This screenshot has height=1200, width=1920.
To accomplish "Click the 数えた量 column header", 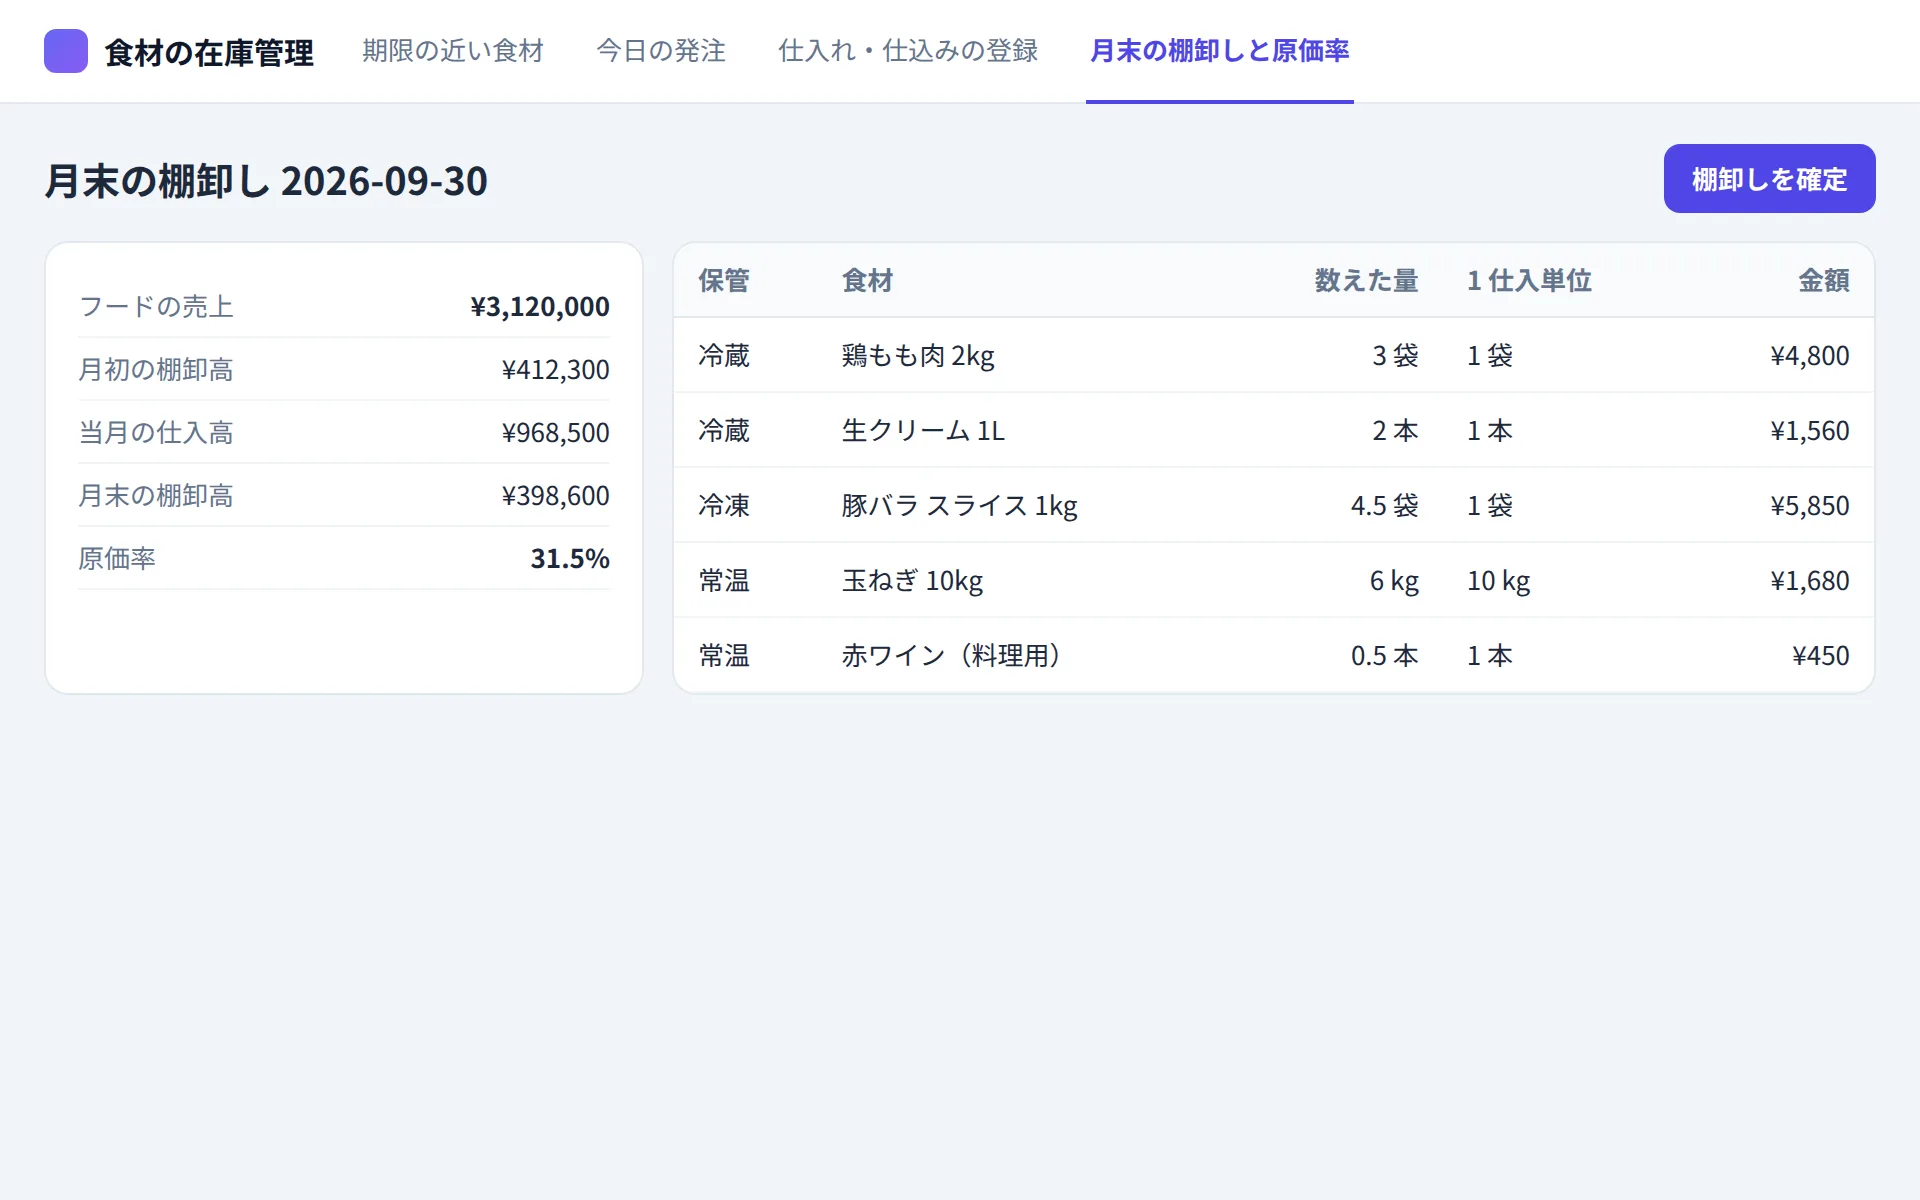I will [1366, 281].
